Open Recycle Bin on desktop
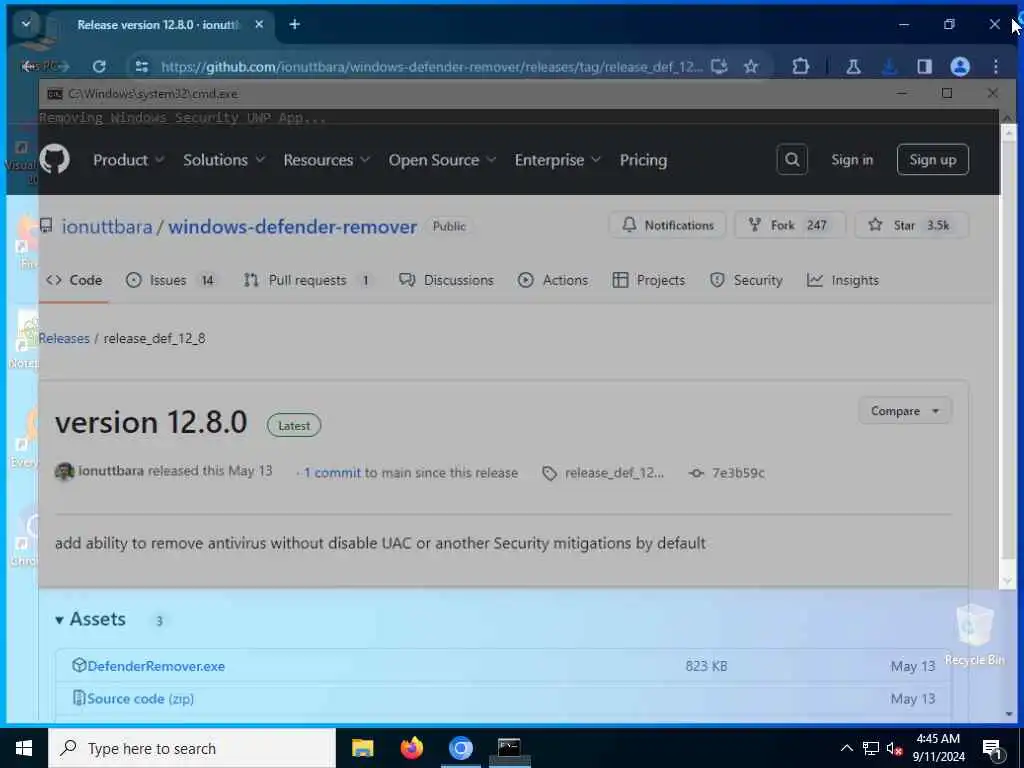 [974, 634]
